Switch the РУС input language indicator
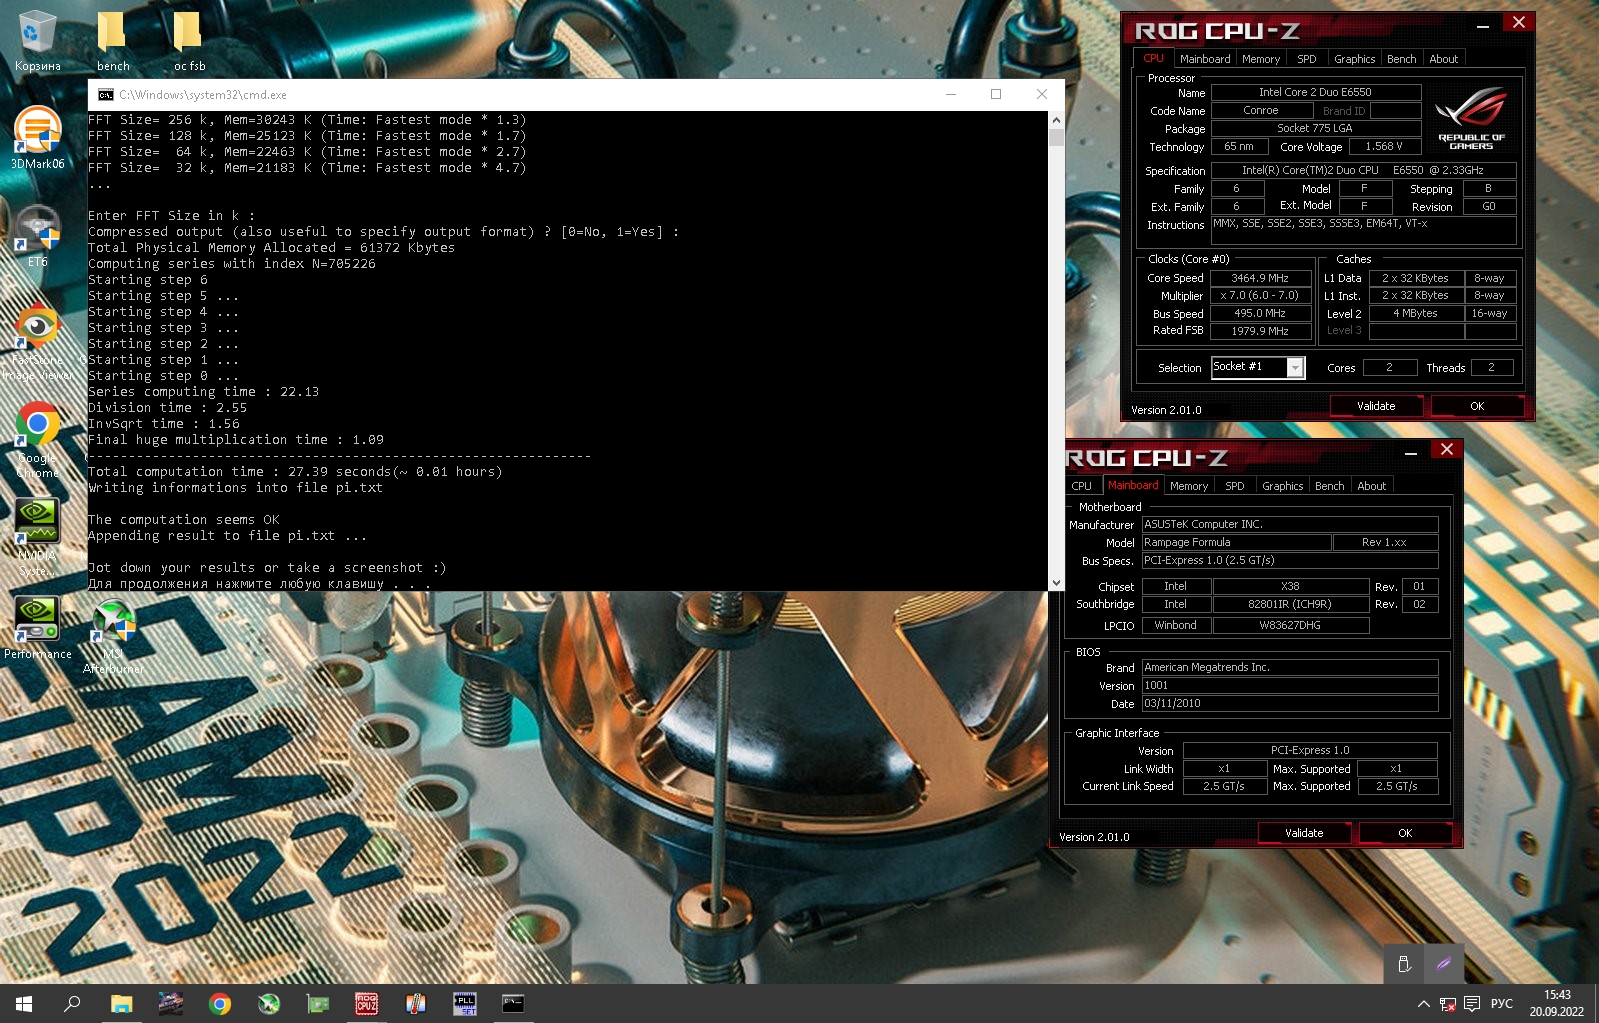Image resolution: width=1599 pixels, height=1023 pixels. pos(1501,1004)
